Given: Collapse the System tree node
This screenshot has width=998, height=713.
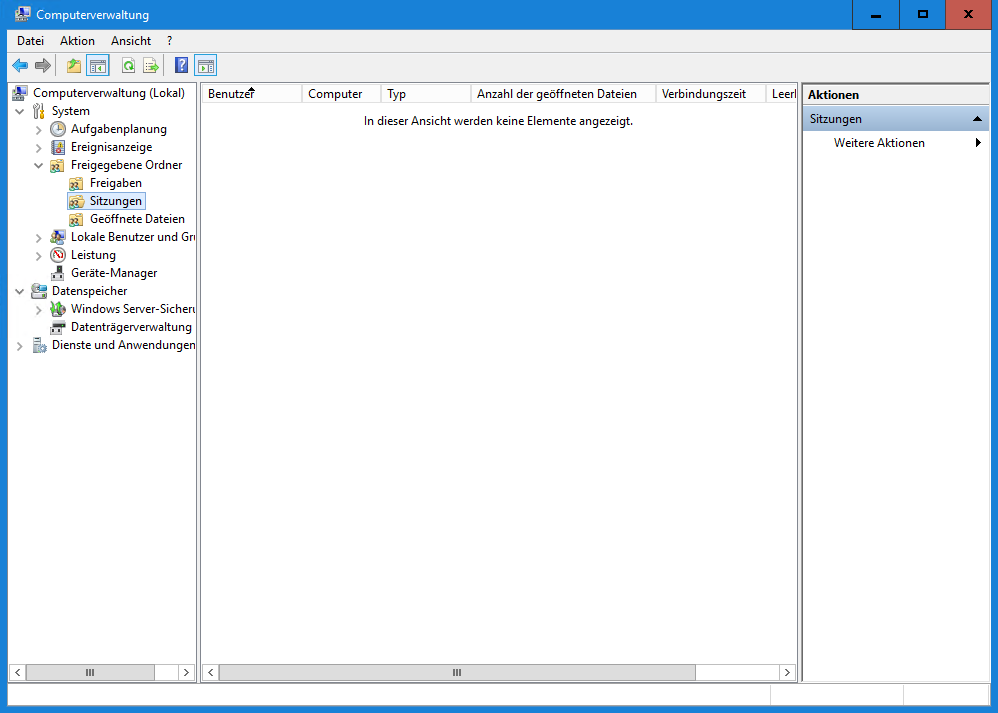Looking at the screenshot, I should [20, 111].
